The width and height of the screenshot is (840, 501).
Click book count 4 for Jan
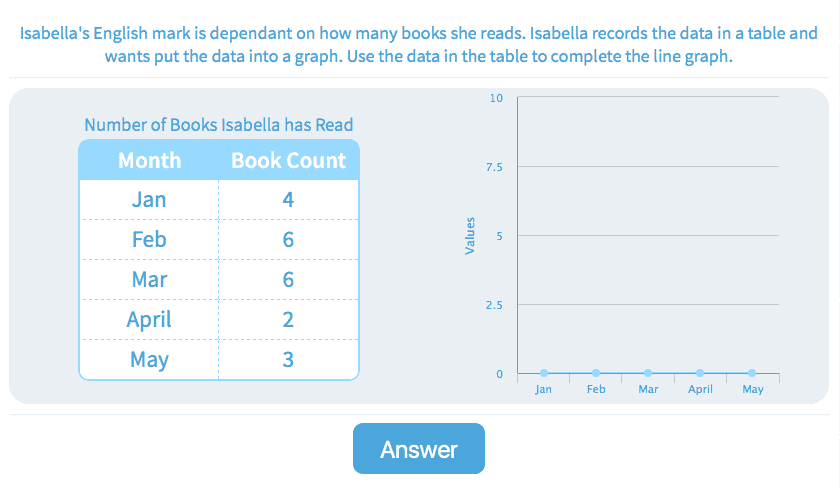click(288, 200)
